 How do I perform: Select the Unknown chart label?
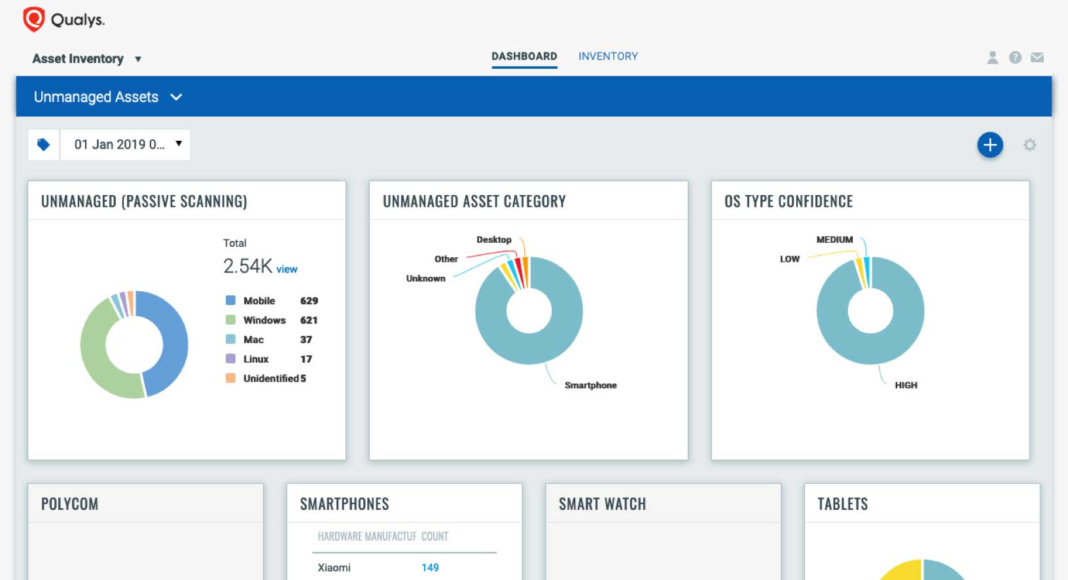click(x=426, y=278)
